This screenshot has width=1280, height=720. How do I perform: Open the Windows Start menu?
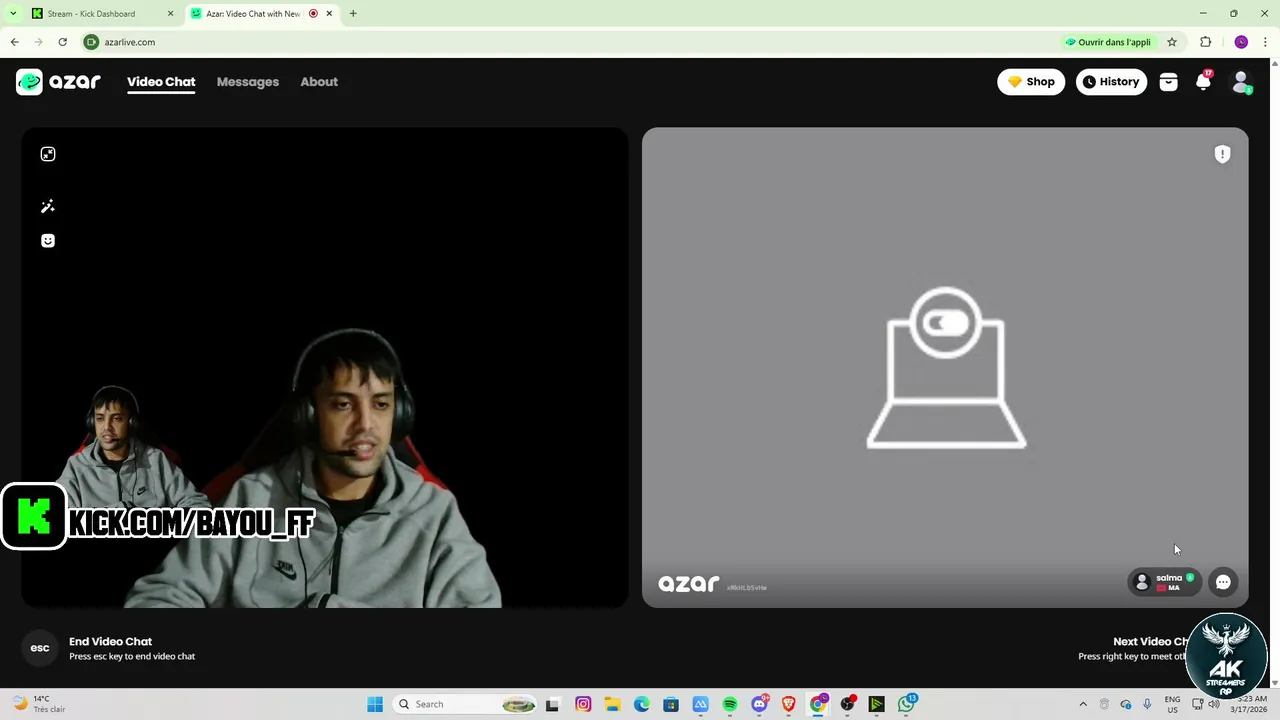click(x=375, y=704)
